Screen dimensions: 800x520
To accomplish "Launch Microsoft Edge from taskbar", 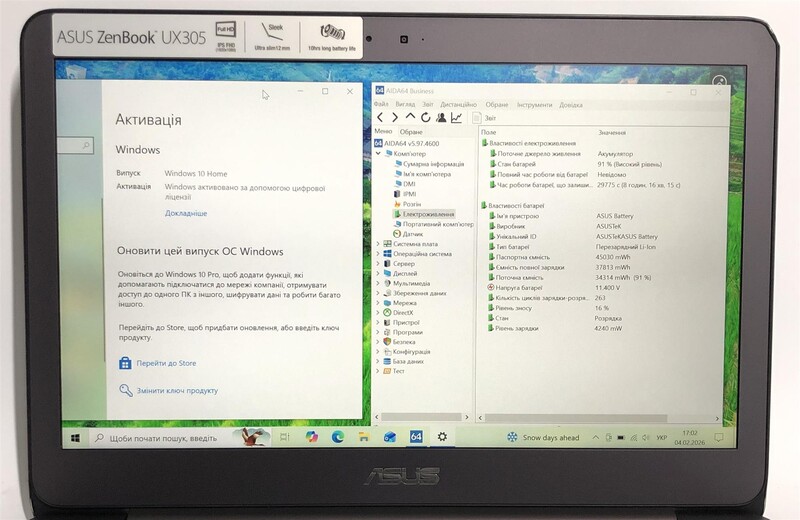I will (x=337, y=437).
